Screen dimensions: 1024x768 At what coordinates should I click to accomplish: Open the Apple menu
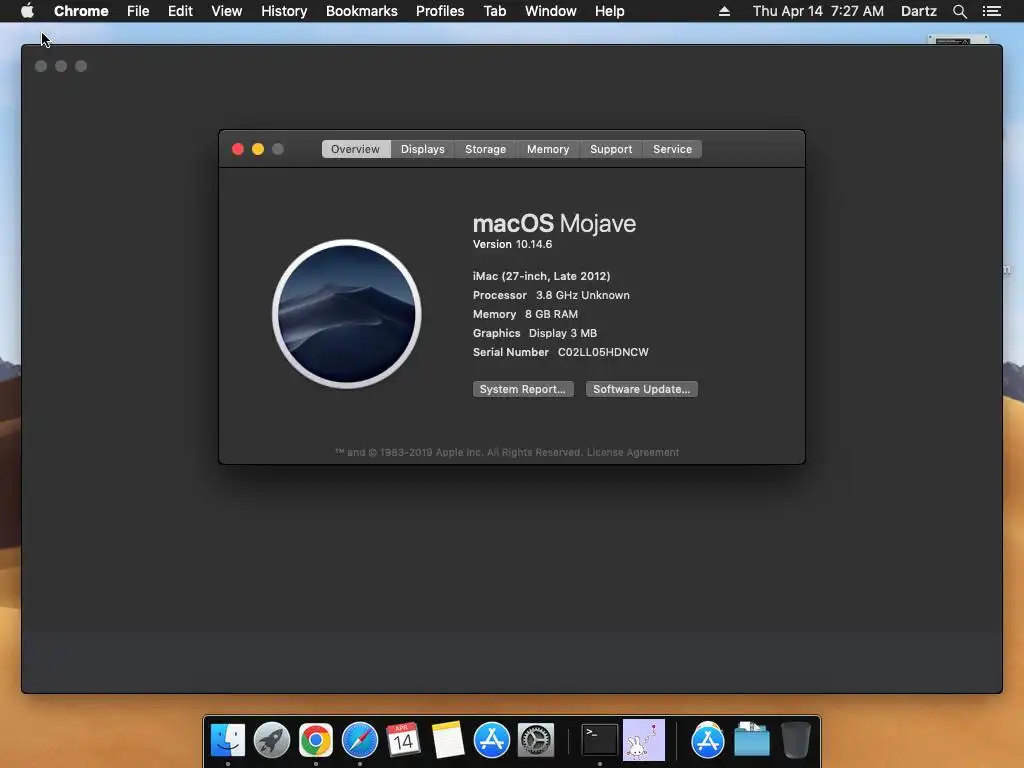(x=27, y=11)
